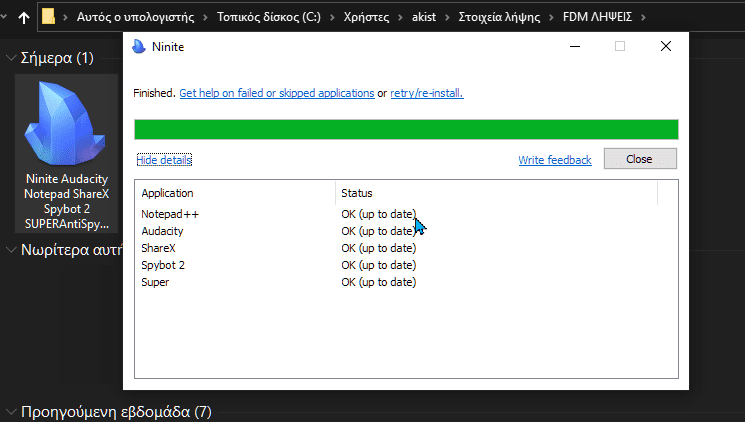Click the Ninite crystal icon in title bar
Screen dimensions: 745x422
point(139,47)
